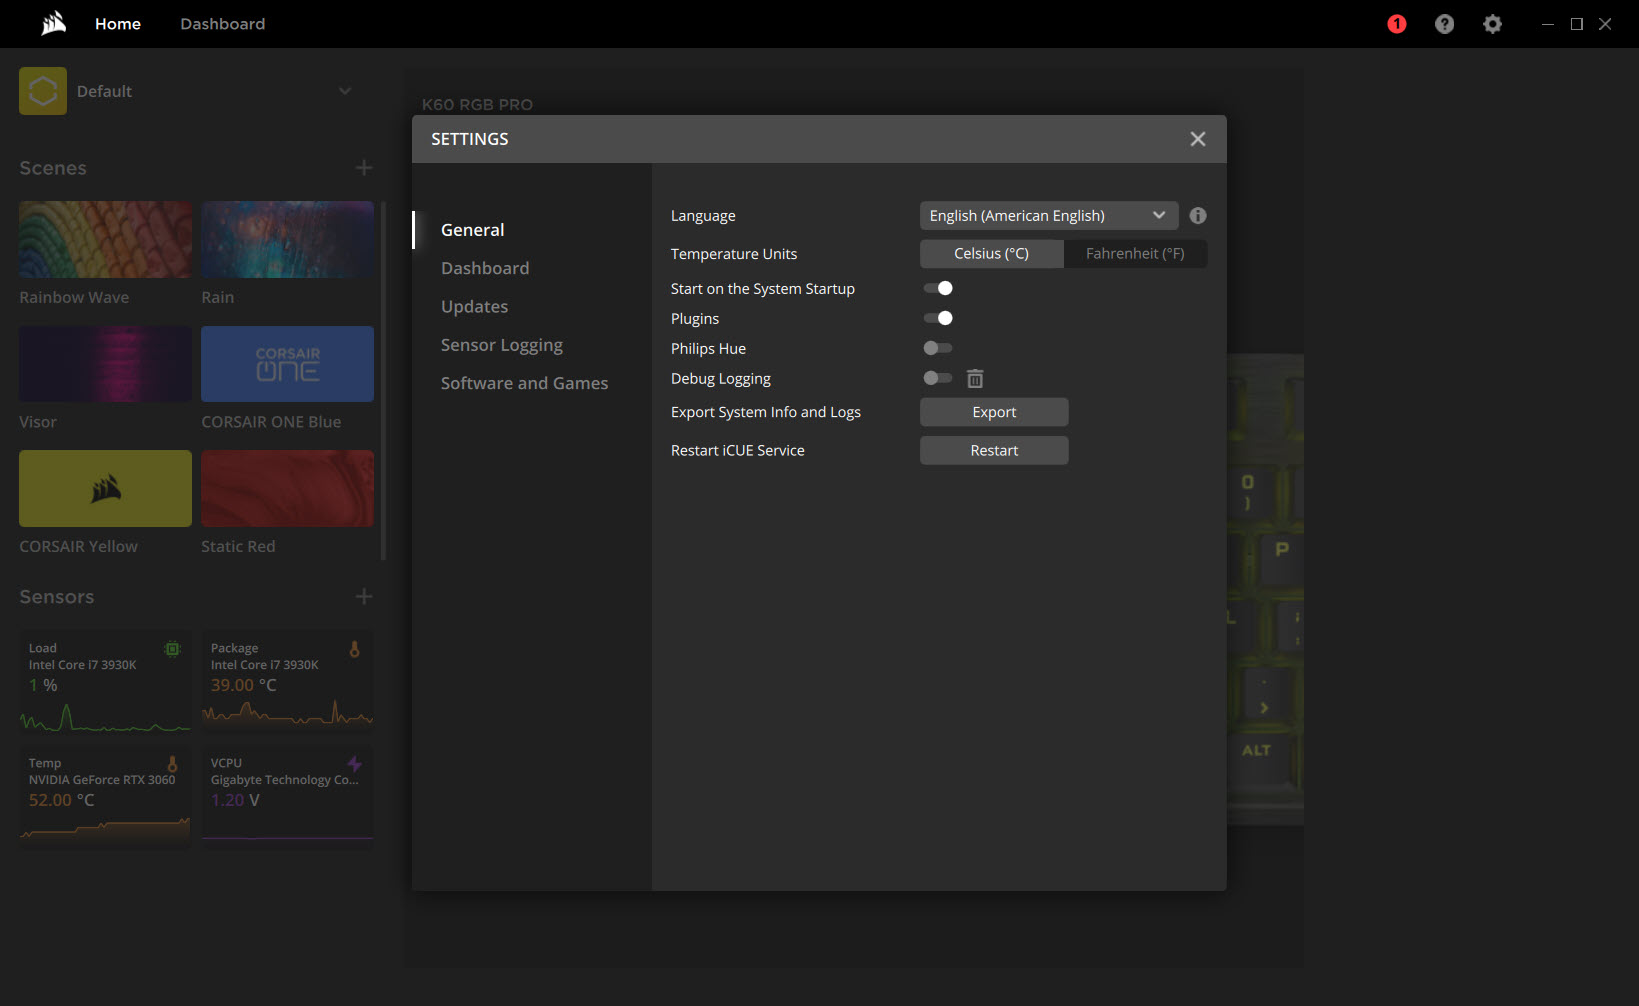
Task: Close the Settings dialog
Action: pyautogui.click(x=1198, y=139)
